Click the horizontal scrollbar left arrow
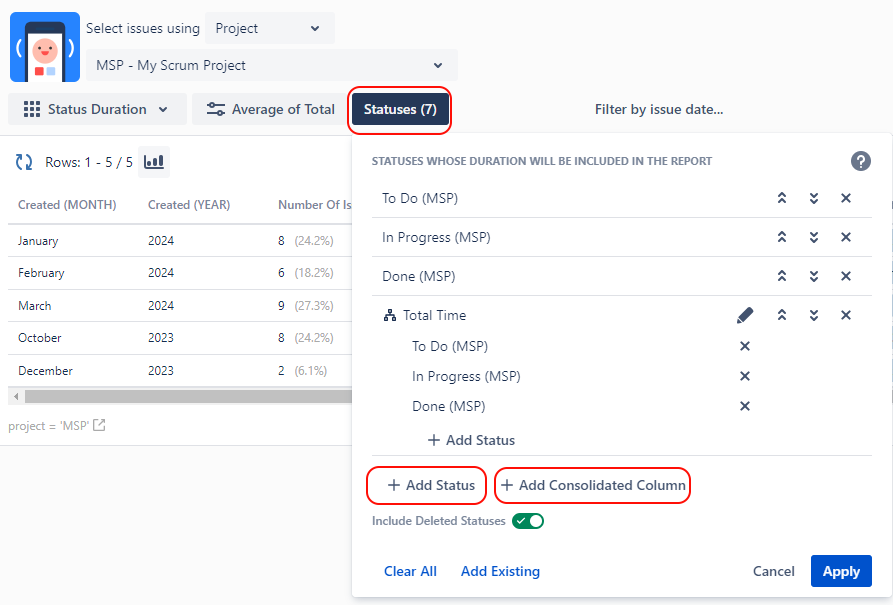 16,396
